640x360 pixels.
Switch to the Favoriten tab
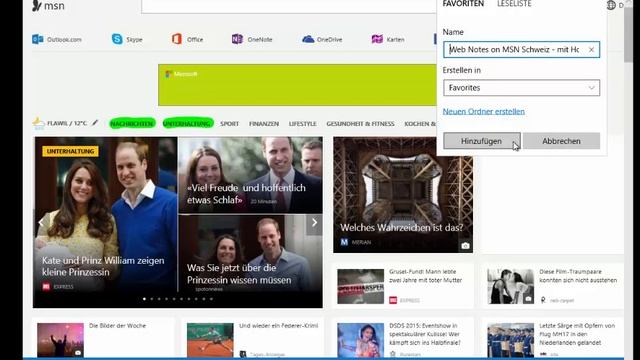463,4
